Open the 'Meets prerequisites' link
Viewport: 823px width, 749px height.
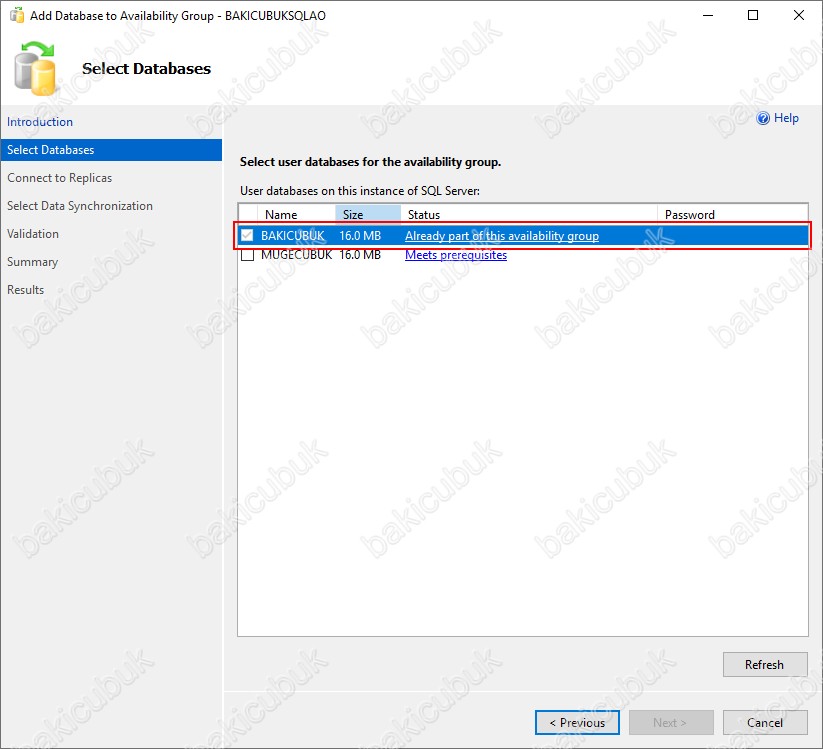[456, 255]
